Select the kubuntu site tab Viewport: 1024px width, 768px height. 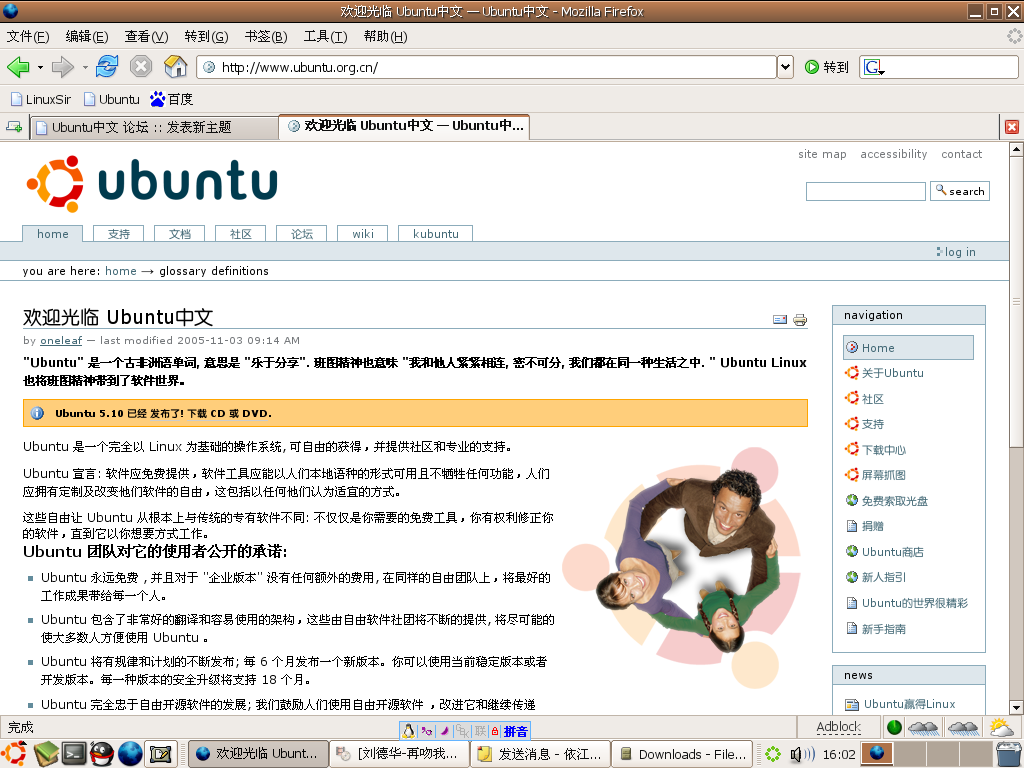click(436, 234)
